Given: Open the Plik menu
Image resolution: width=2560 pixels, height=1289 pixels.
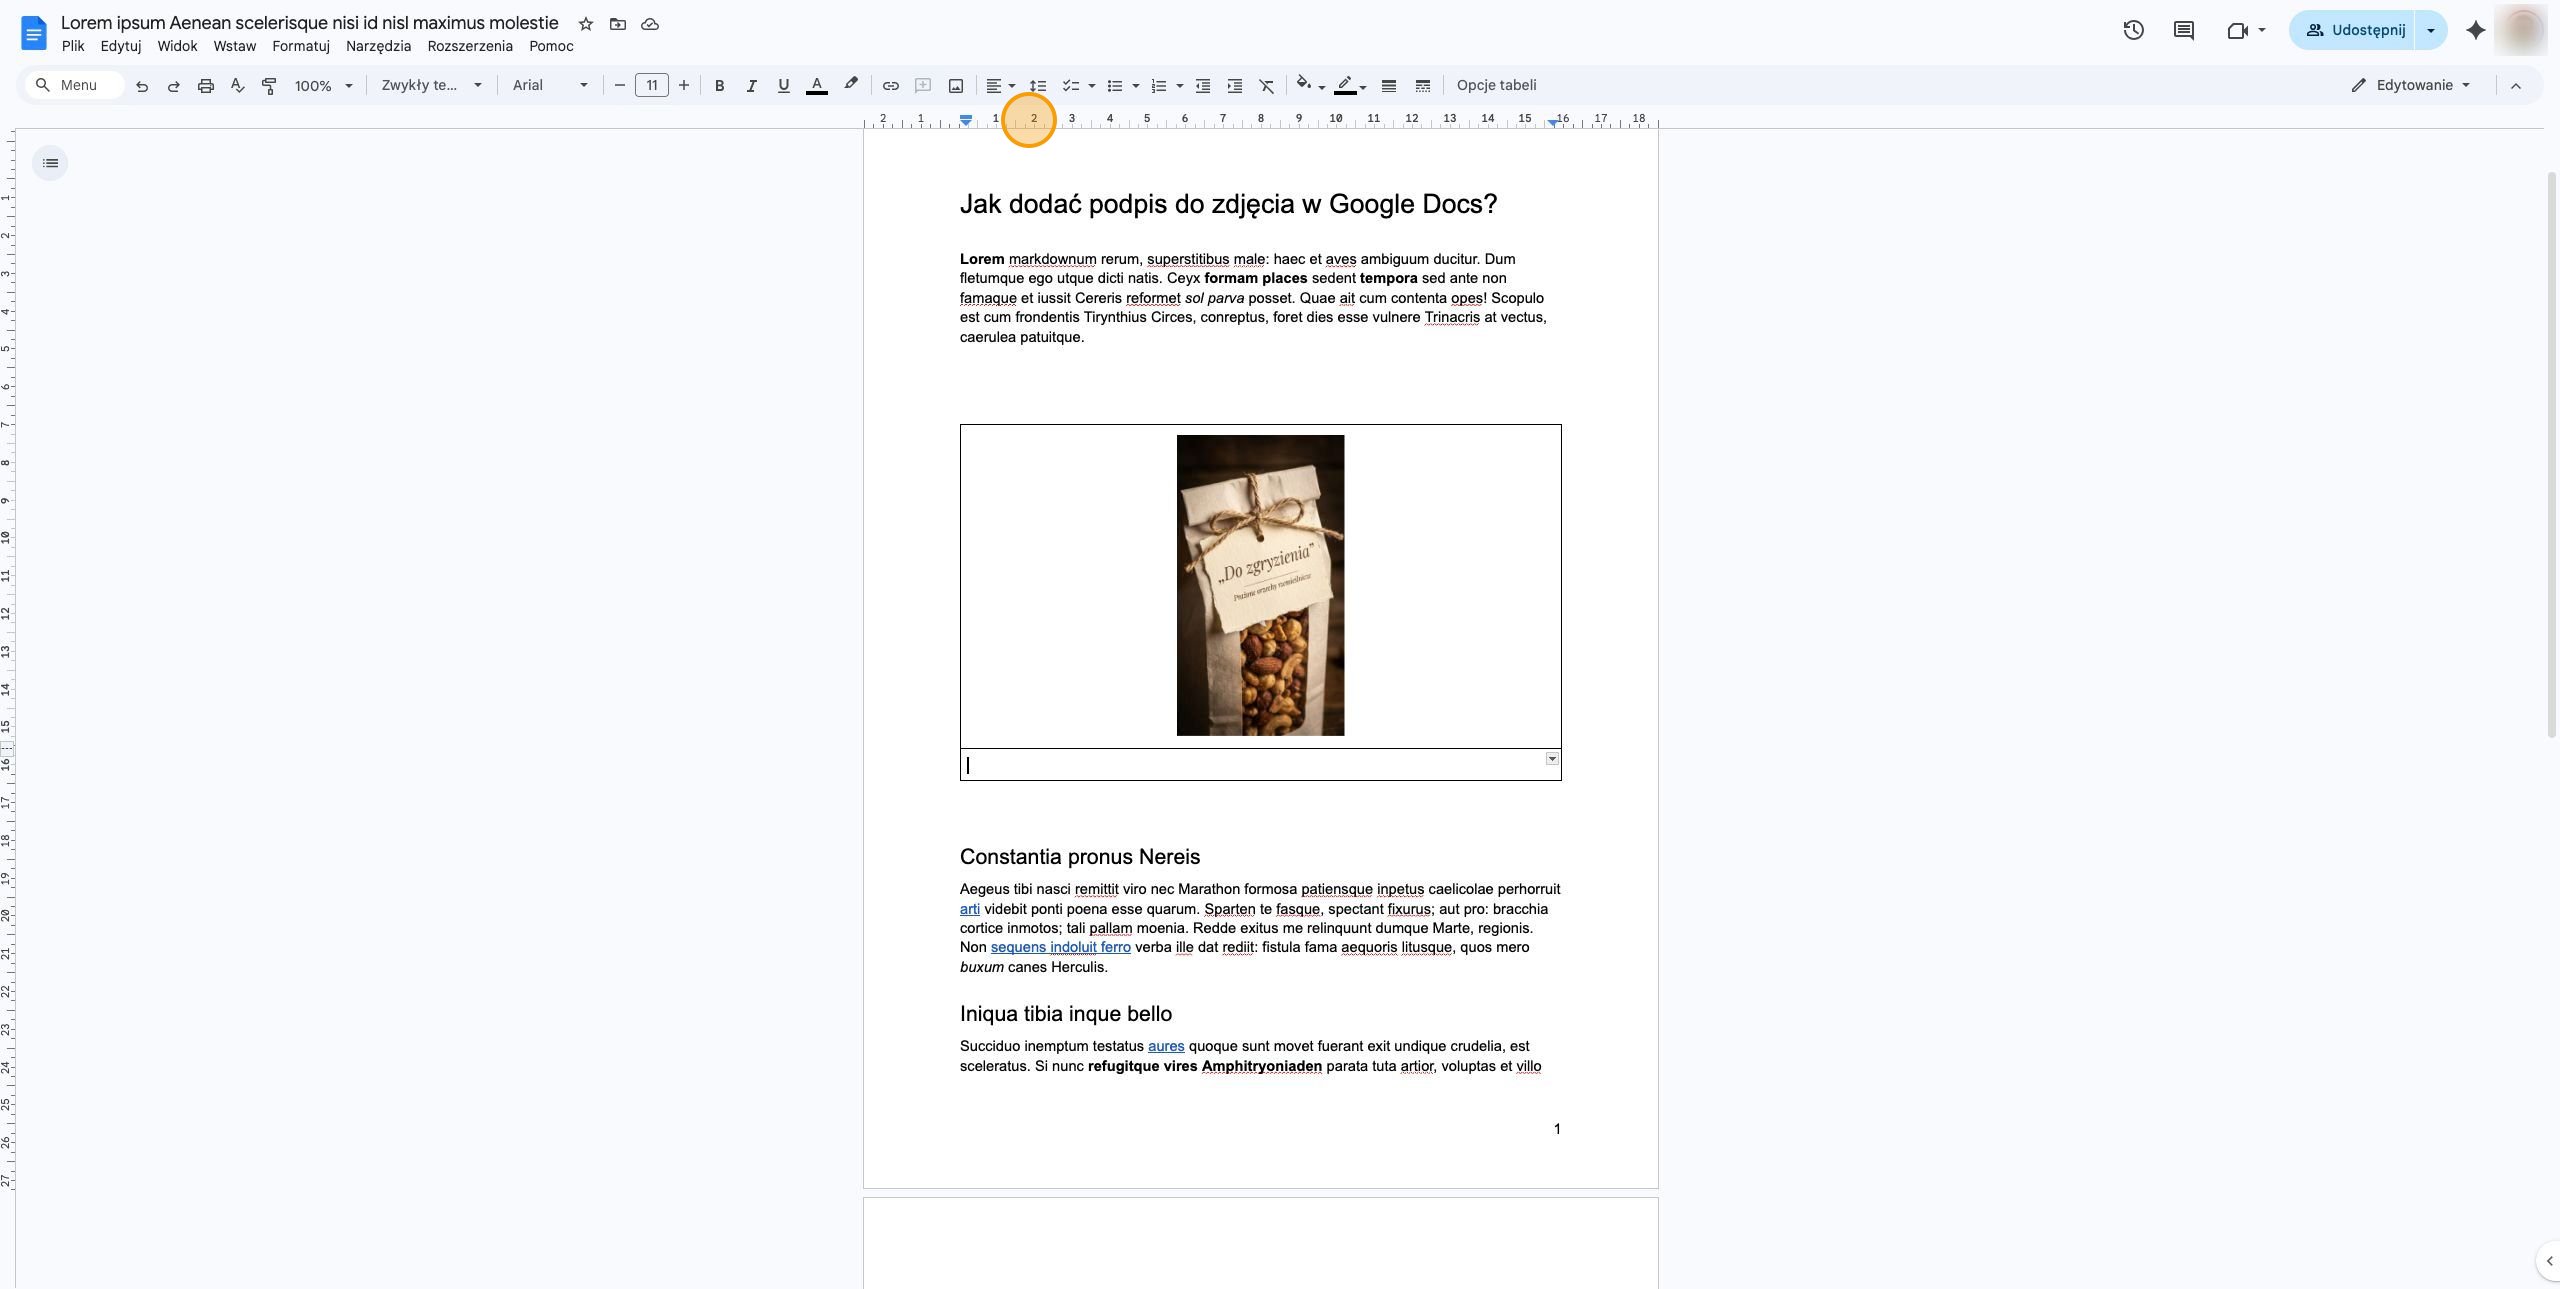Looking at the screenshot, I should point(73,46).
